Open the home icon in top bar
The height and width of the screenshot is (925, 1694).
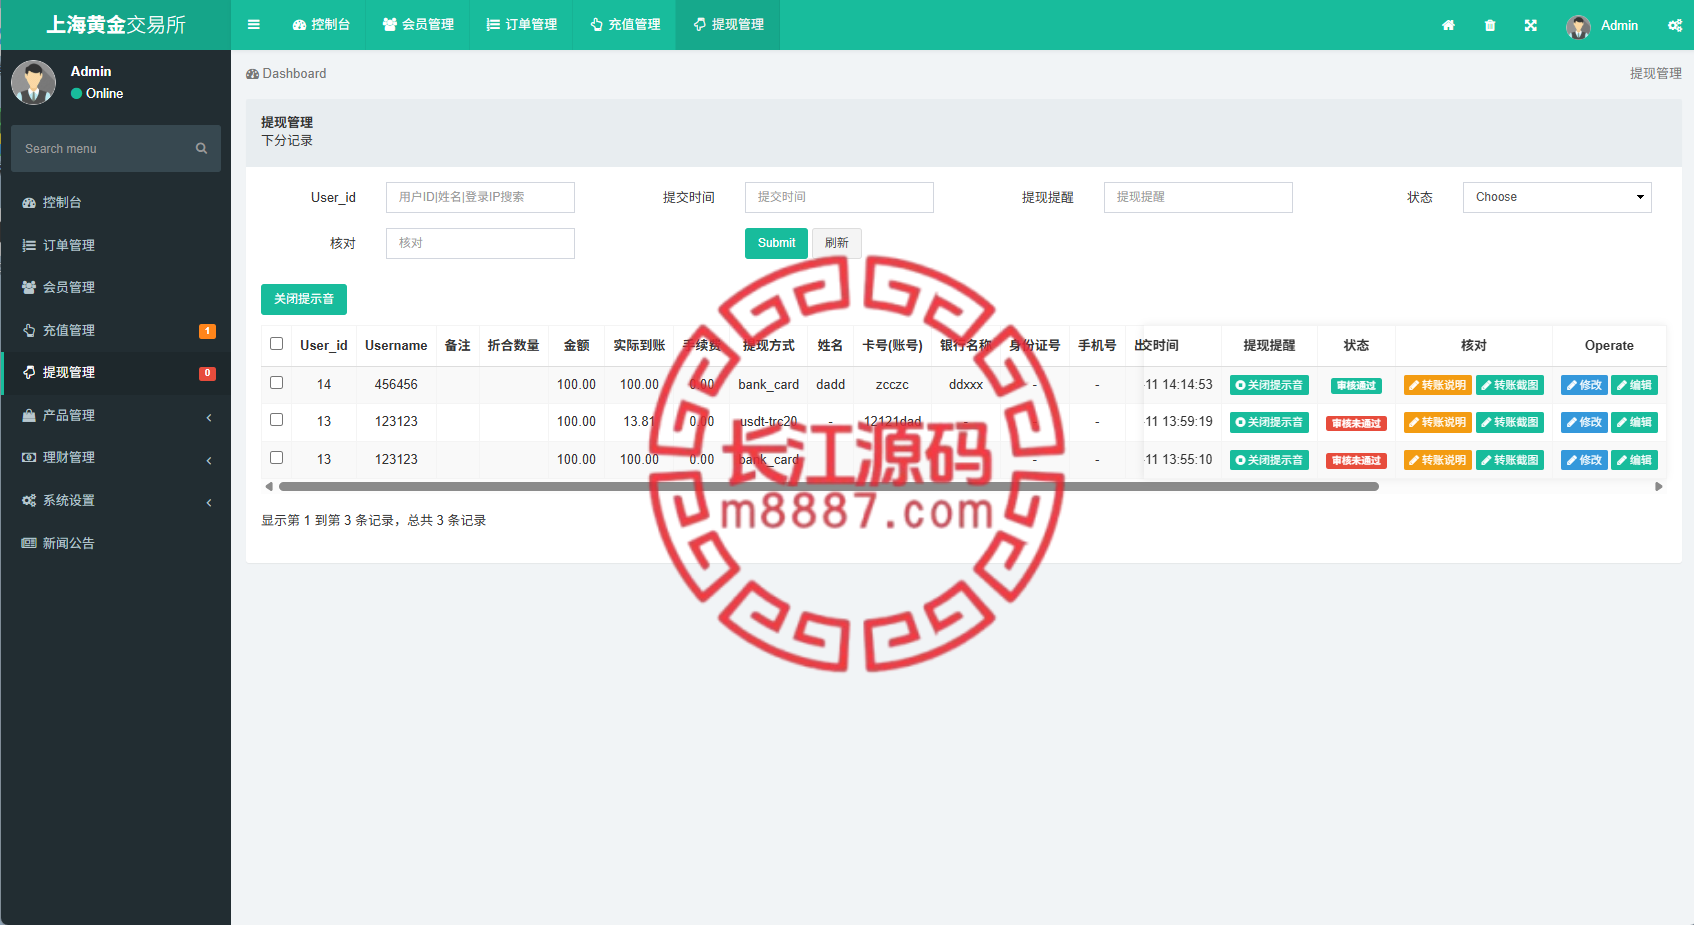1448,25
